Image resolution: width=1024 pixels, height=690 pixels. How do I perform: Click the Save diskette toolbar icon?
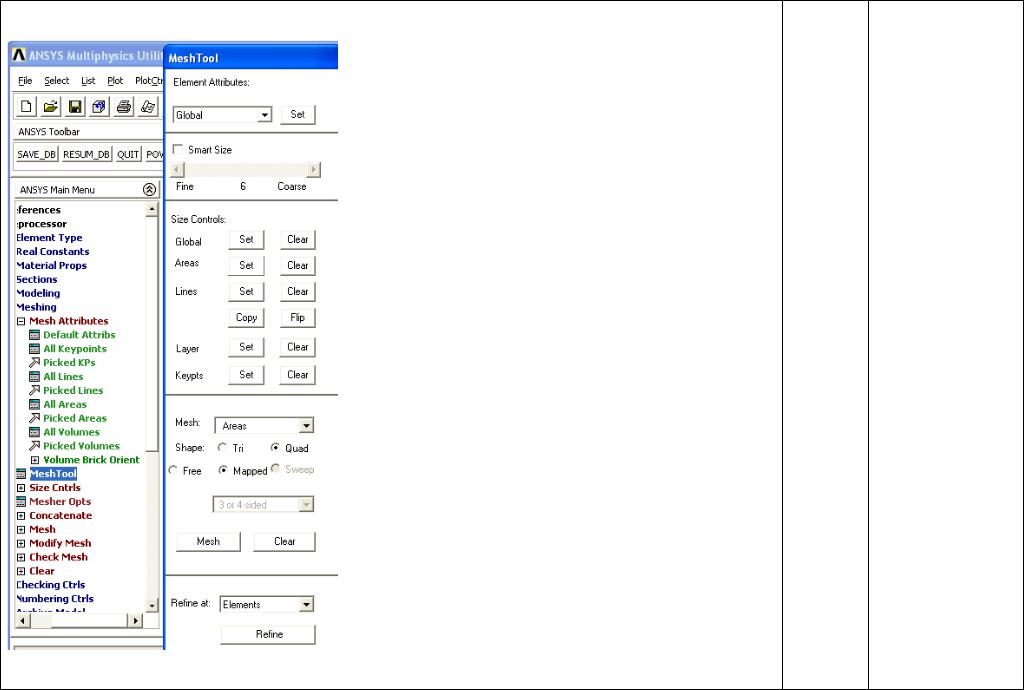click(75, 106)
